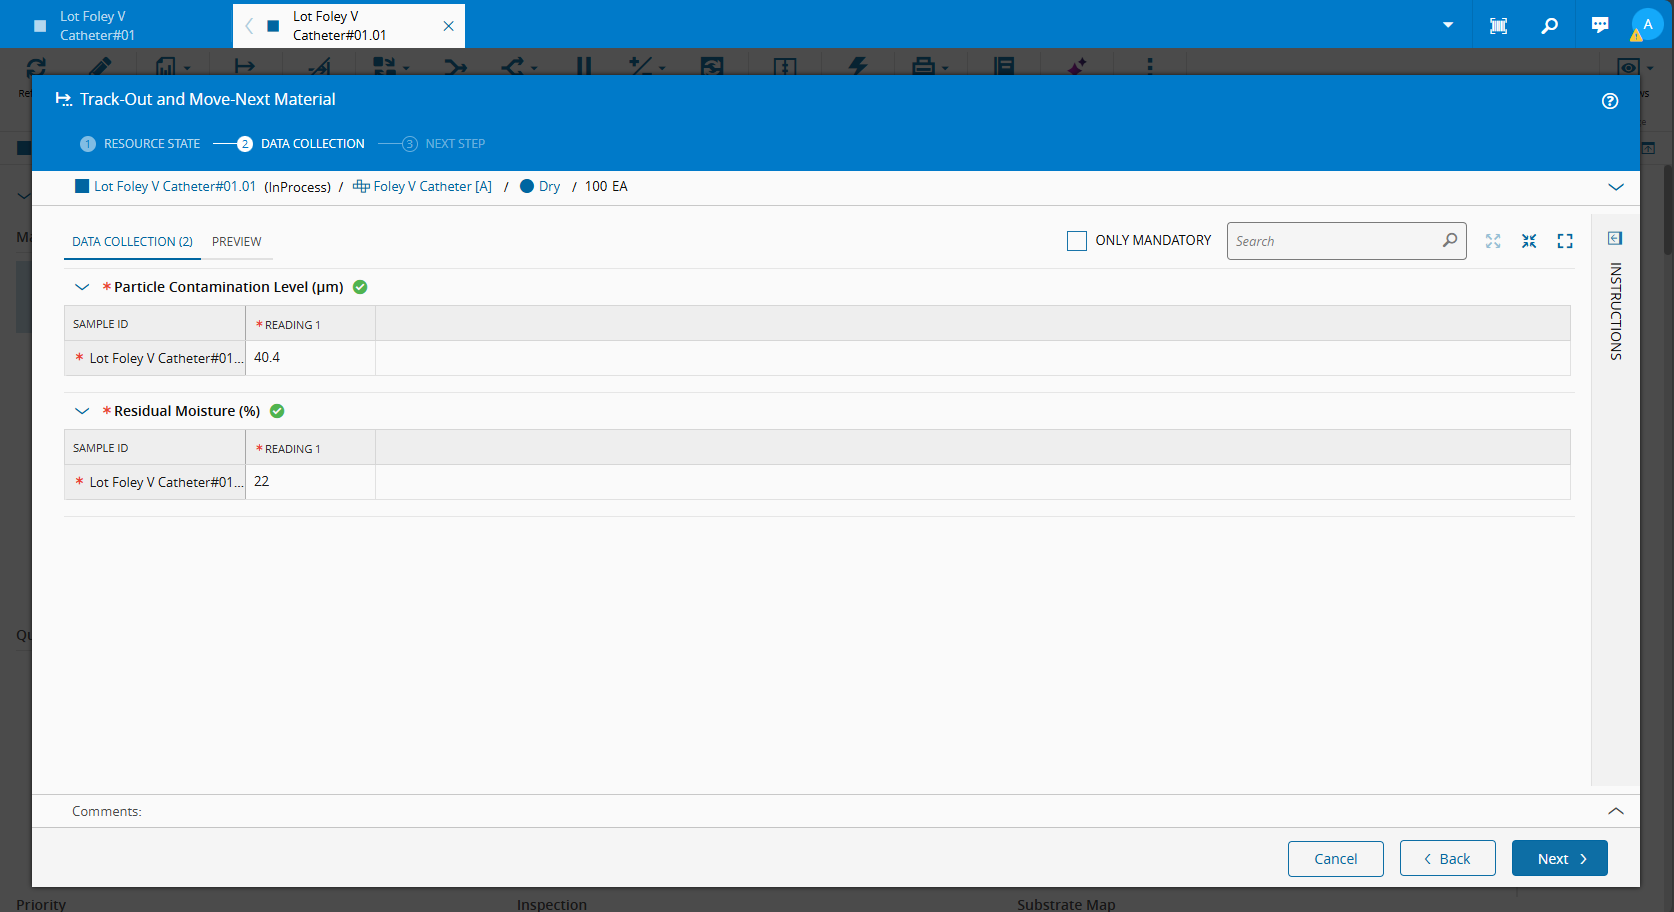
Task: Open help for Track-Out wizard
Action: click(1610, 100)
